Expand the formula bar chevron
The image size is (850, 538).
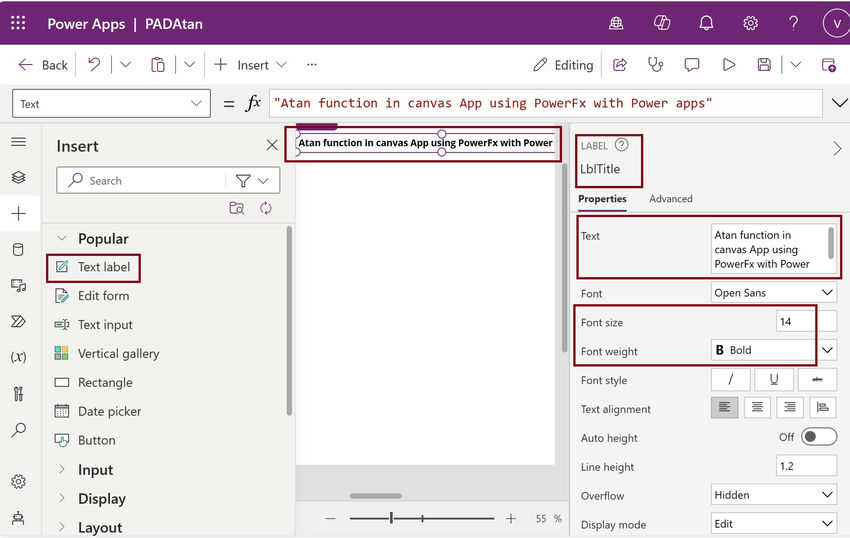[839, 103]
